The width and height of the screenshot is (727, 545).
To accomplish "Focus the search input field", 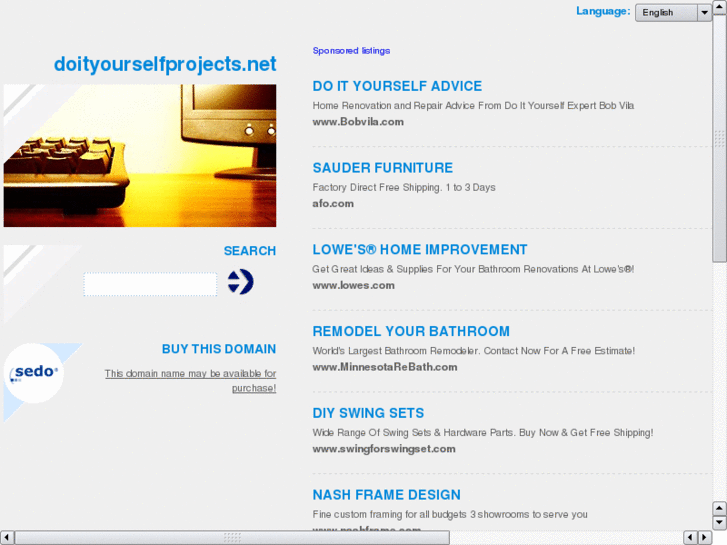I will point(150,284).
